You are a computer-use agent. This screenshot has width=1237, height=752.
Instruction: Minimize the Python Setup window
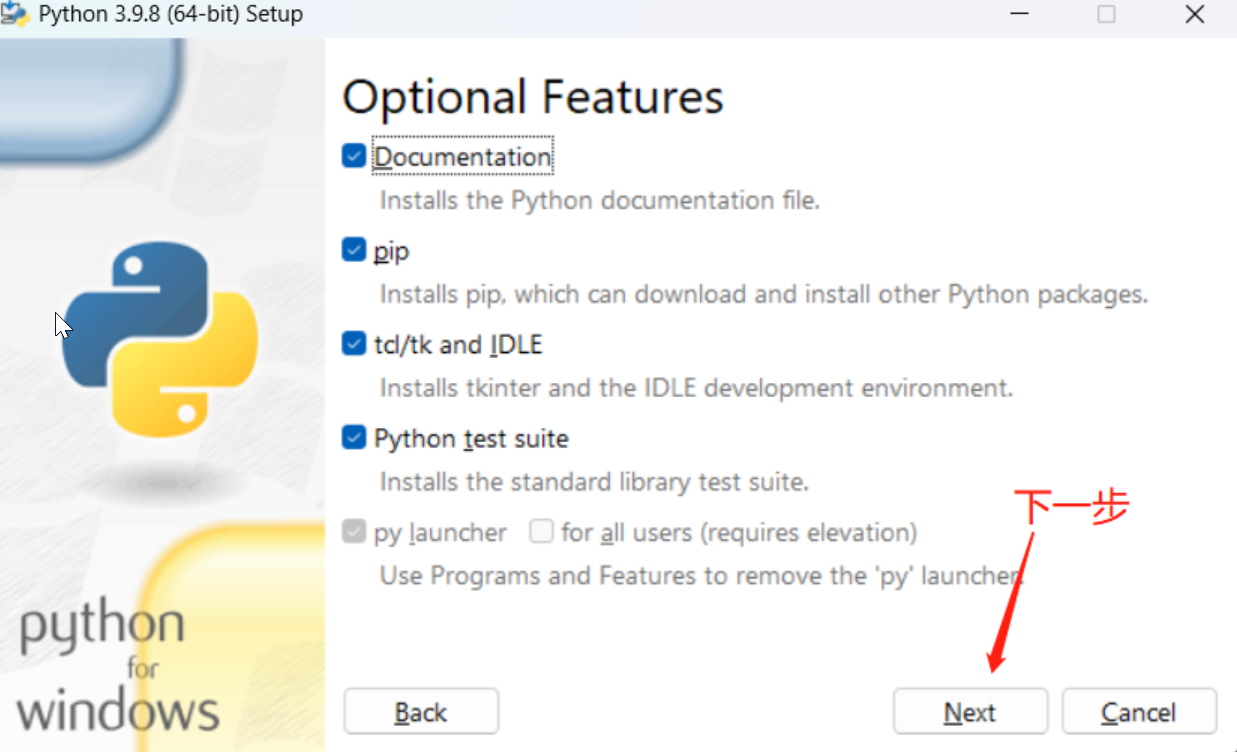pos(1018,14)
